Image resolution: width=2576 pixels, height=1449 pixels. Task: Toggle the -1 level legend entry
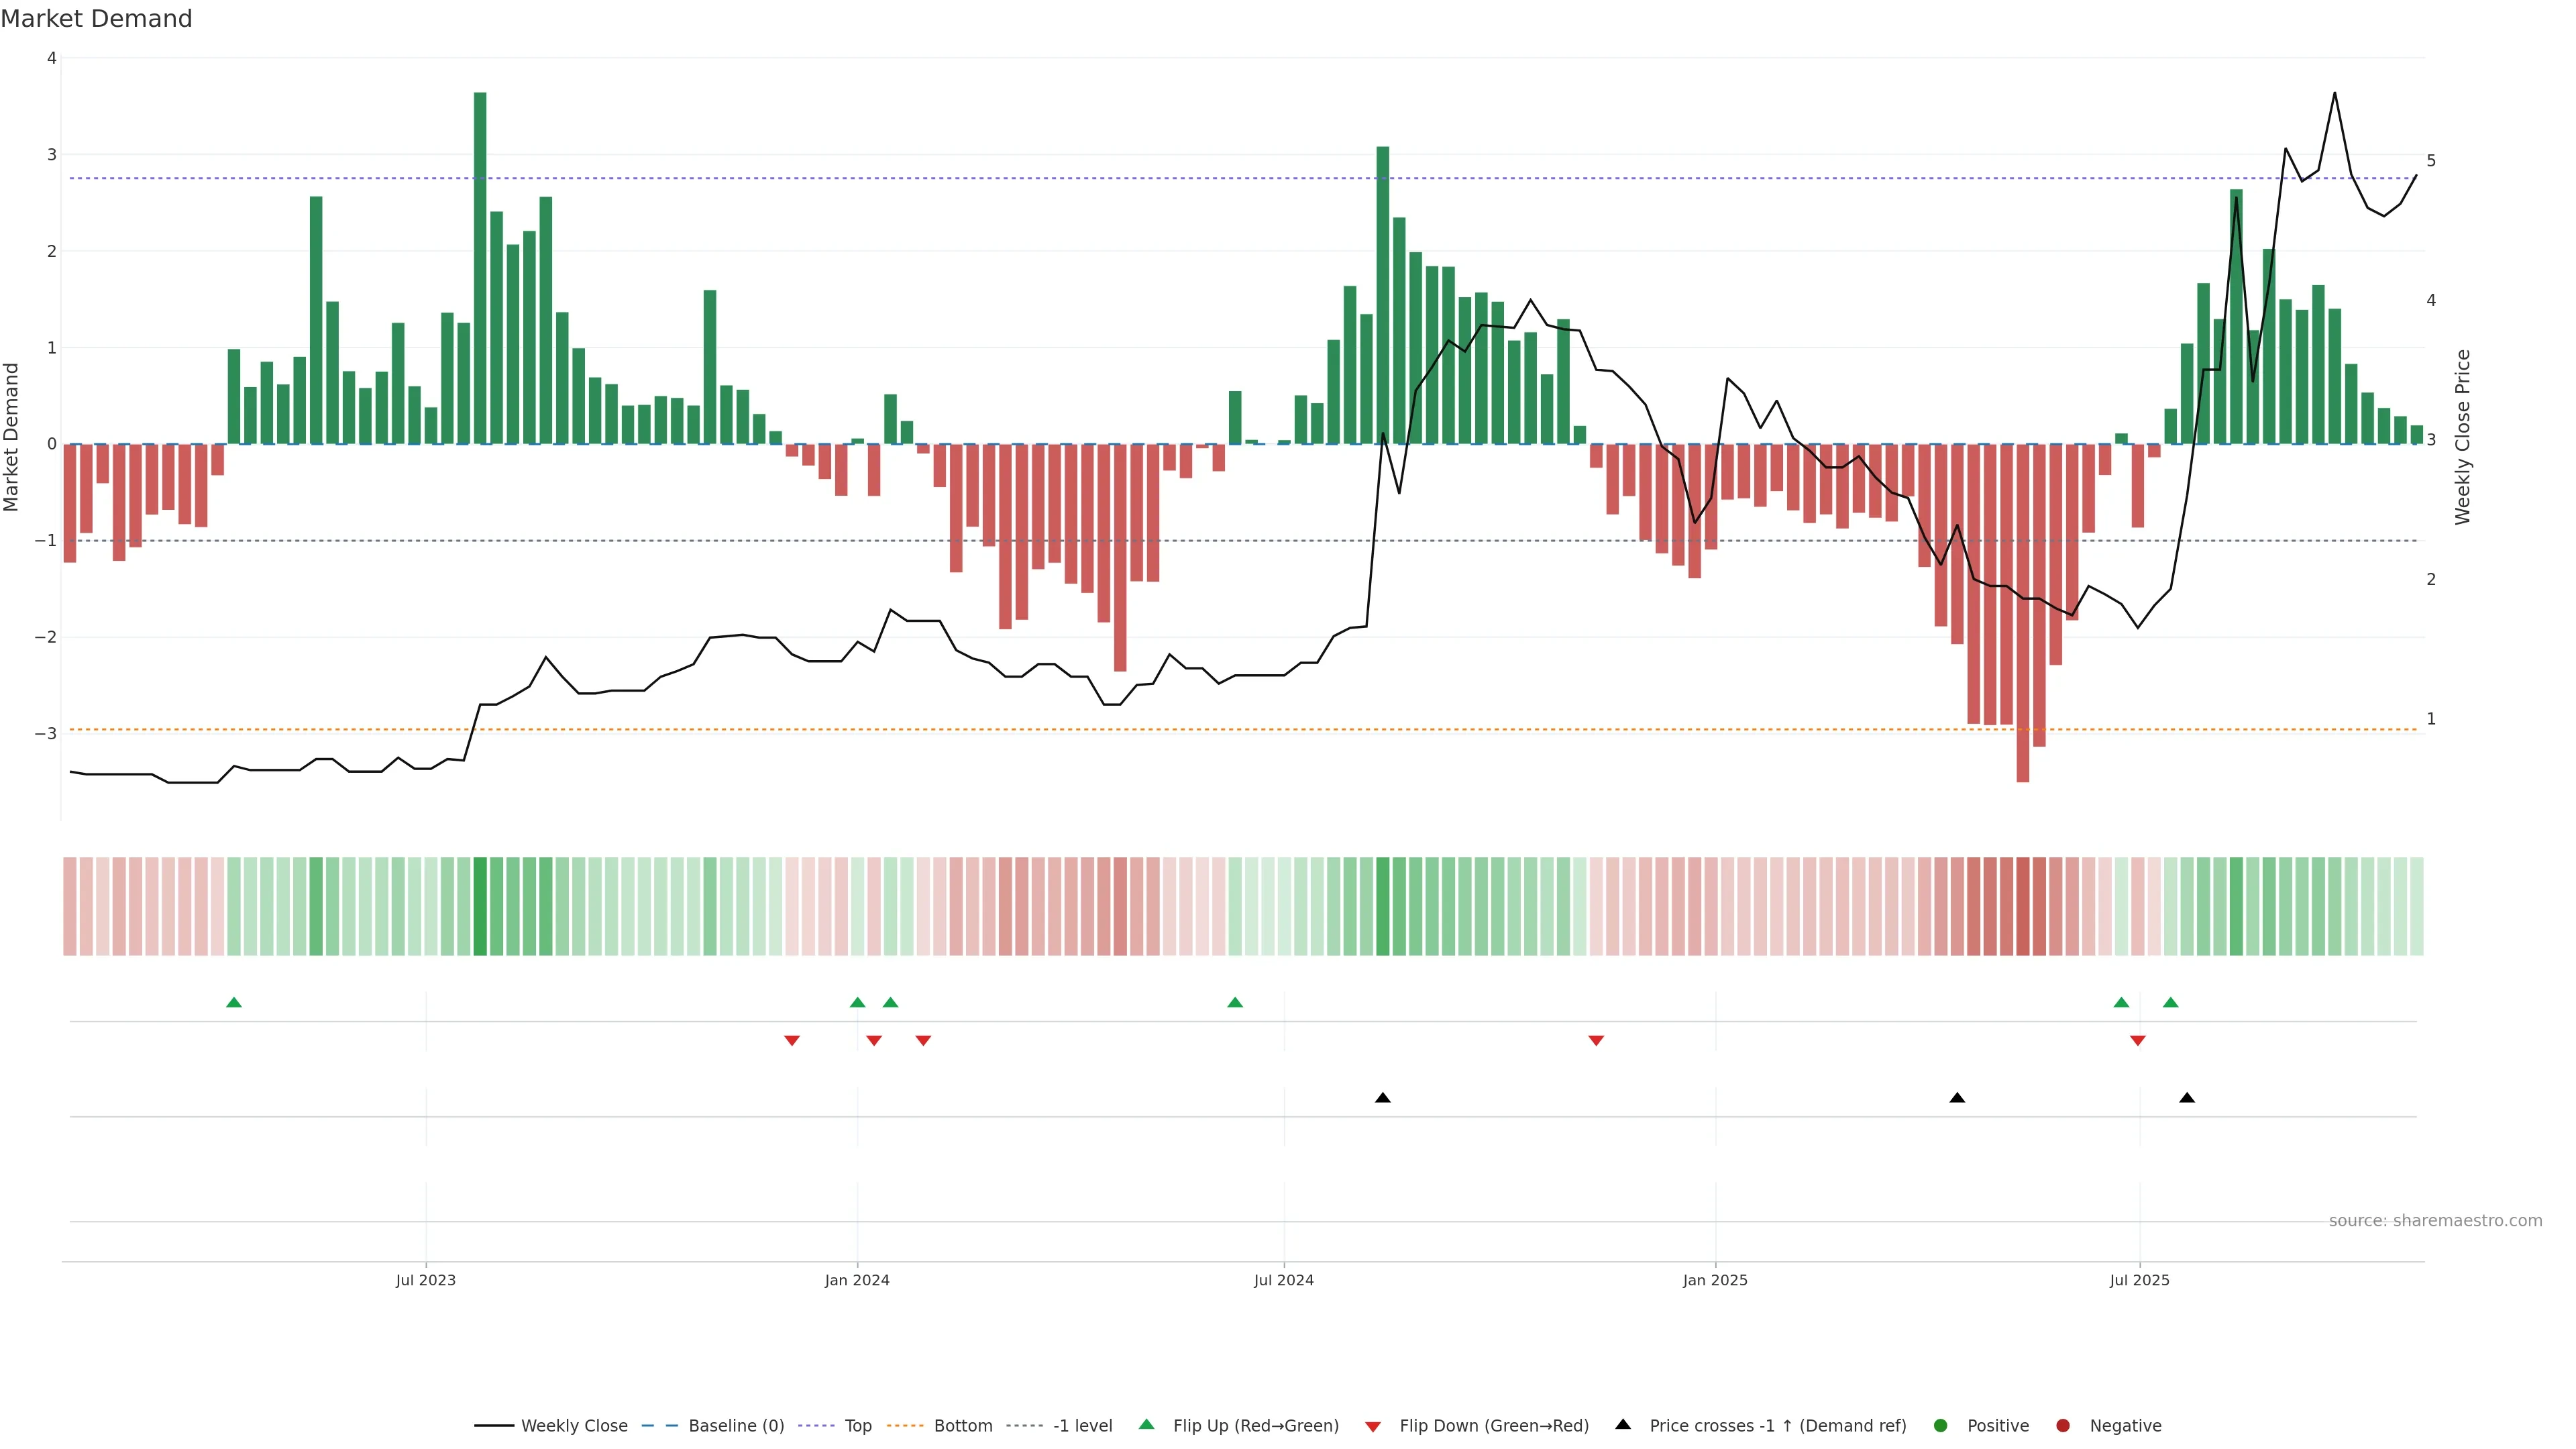tap(1082, 1425)
